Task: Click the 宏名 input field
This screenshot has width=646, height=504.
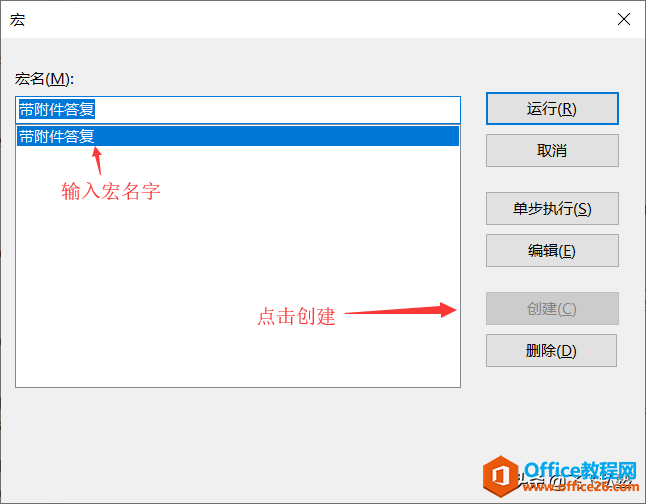Action: (x=238, y=110)
